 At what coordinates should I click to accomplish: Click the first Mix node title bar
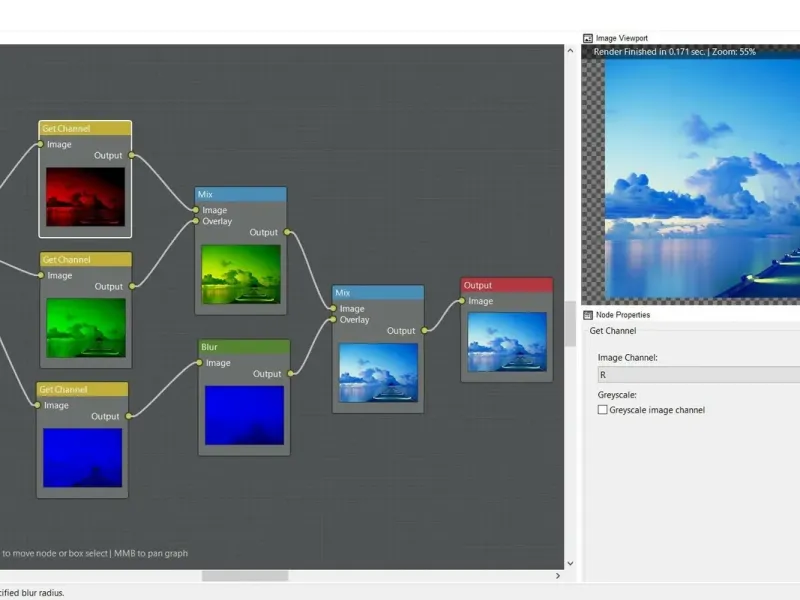241,194
